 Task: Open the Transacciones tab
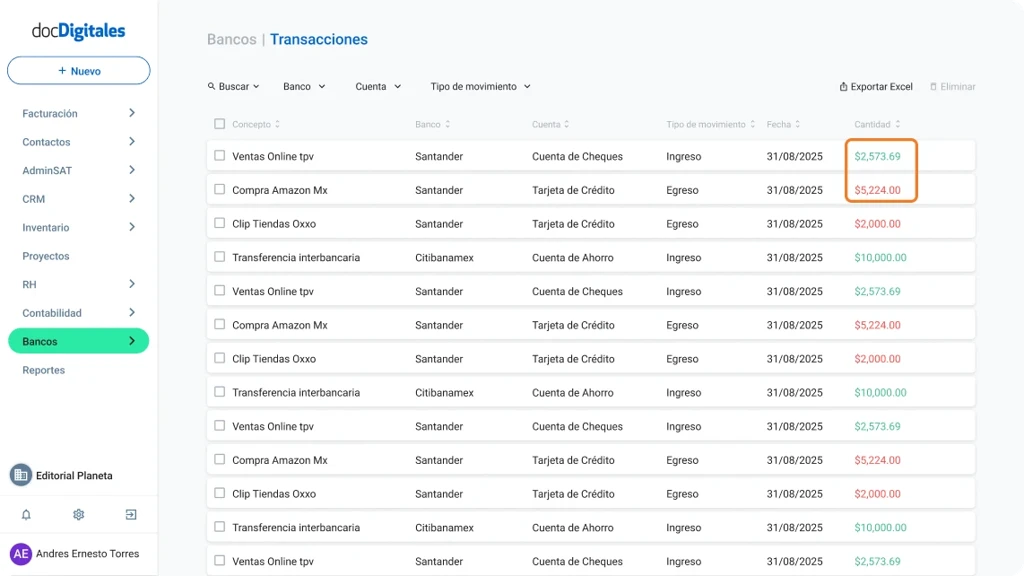pyautogui.click(x=318, y=39)
